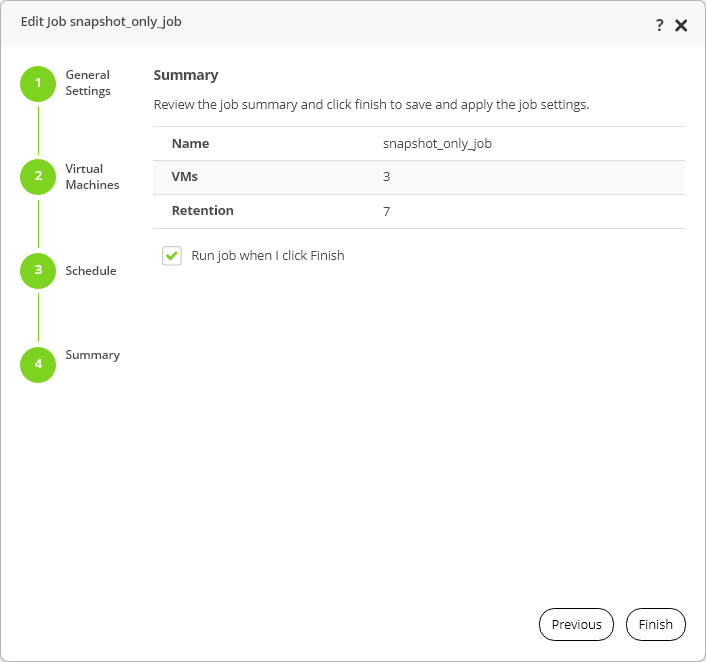
Task: Select the Retention summary row
Action: point(418,211)
